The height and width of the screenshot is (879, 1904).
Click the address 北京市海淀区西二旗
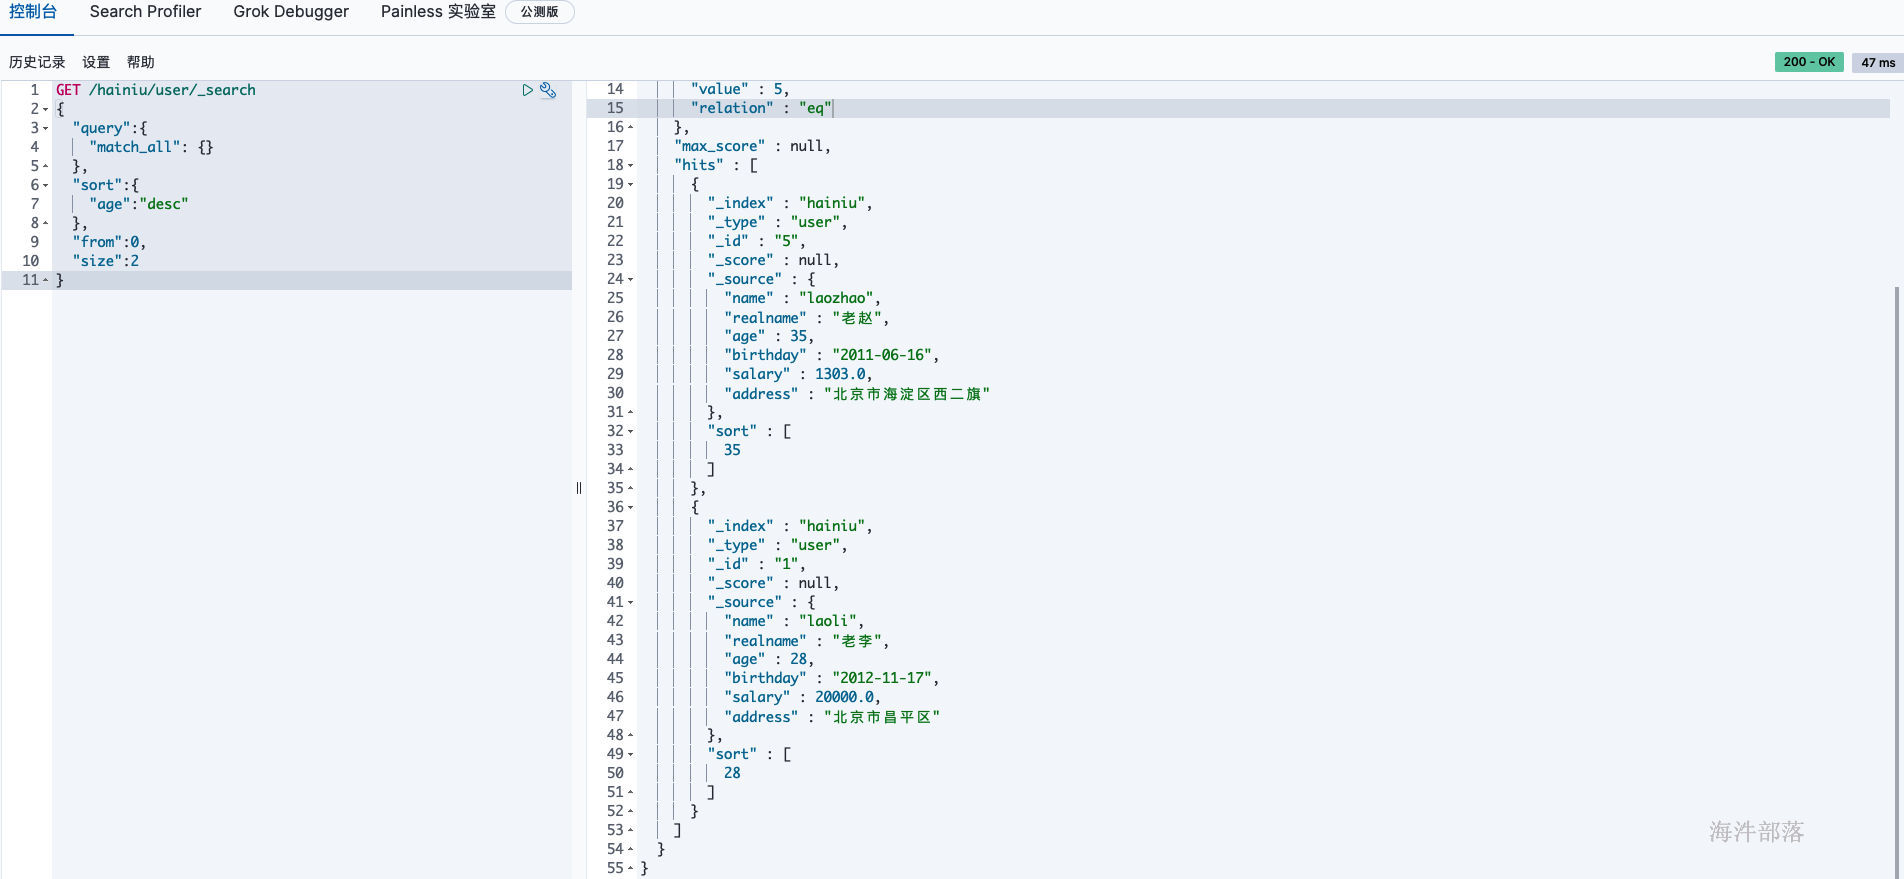click(907, 394)
